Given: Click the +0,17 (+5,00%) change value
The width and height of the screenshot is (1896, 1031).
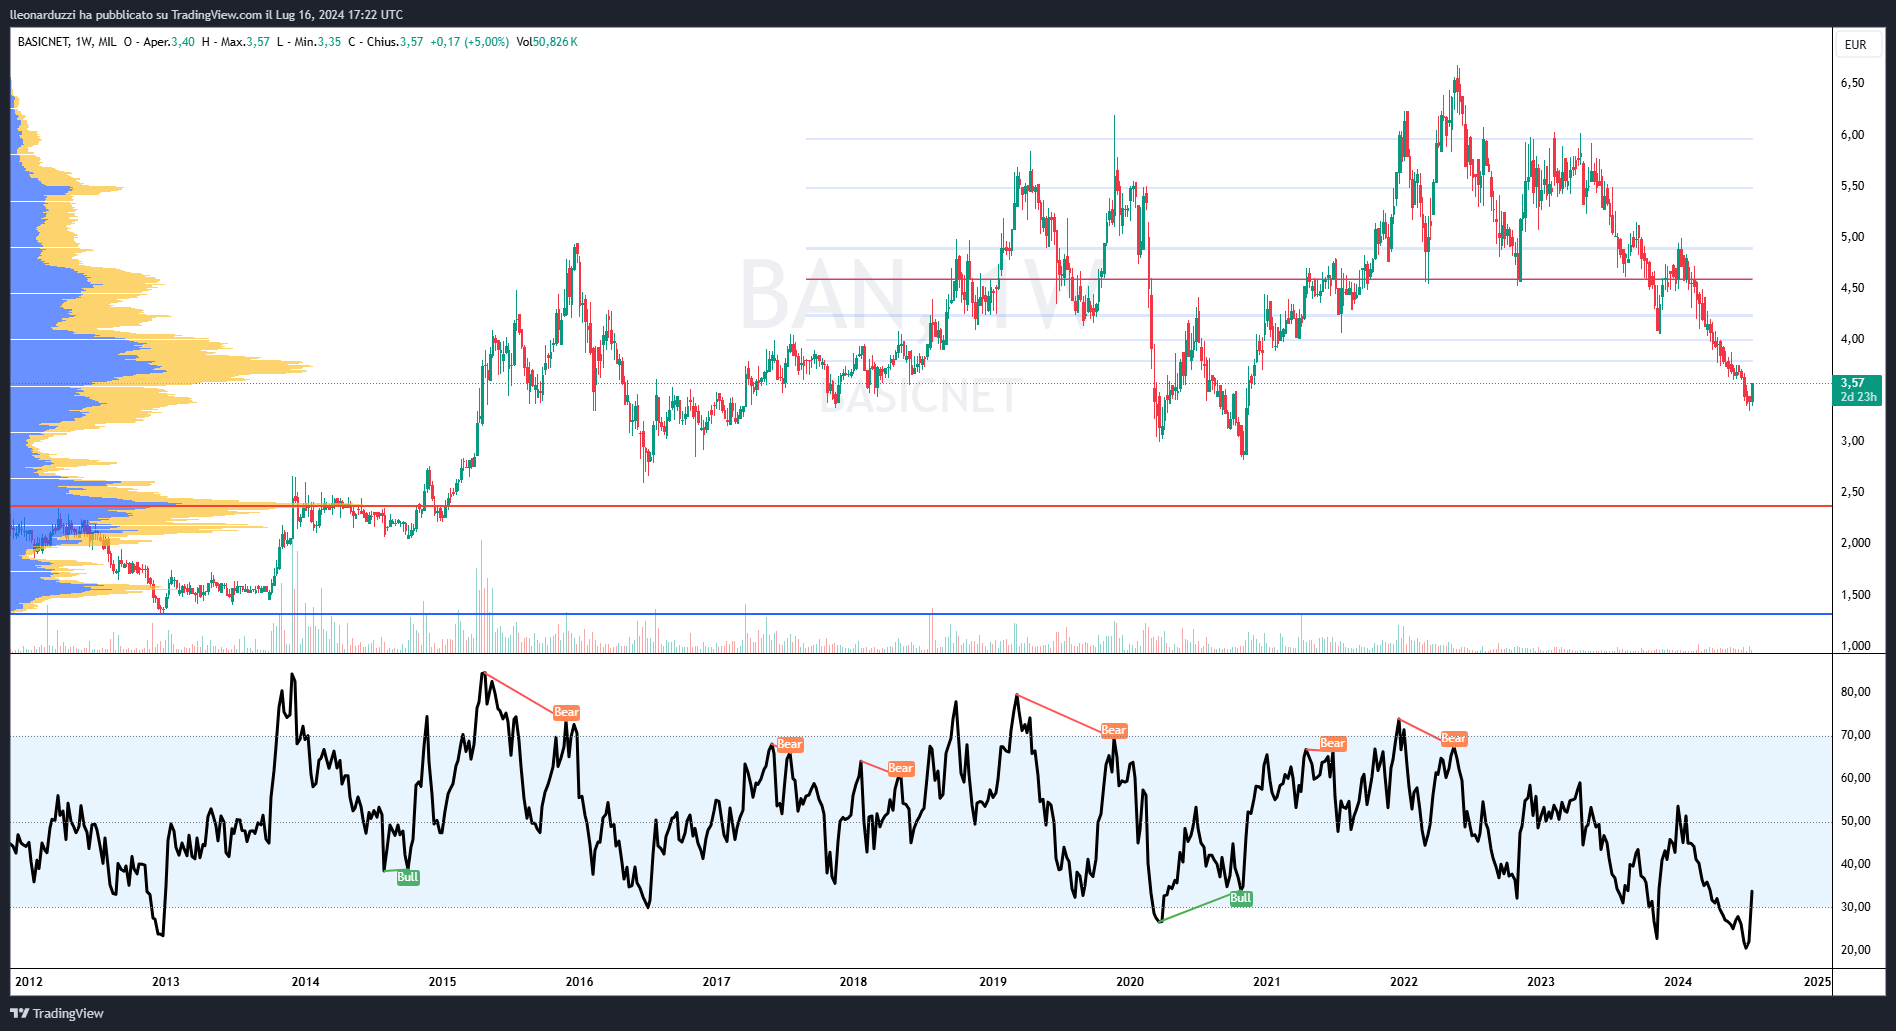Looking at the screenshot, I should point(469,42).
